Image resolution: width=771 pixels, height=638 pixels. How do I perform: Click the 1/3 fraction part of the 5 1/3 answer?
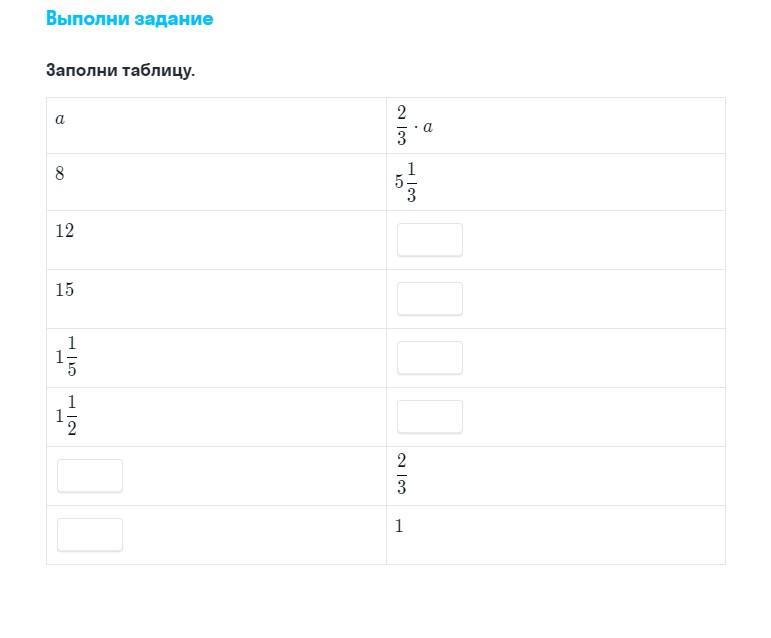coord(412,182)
